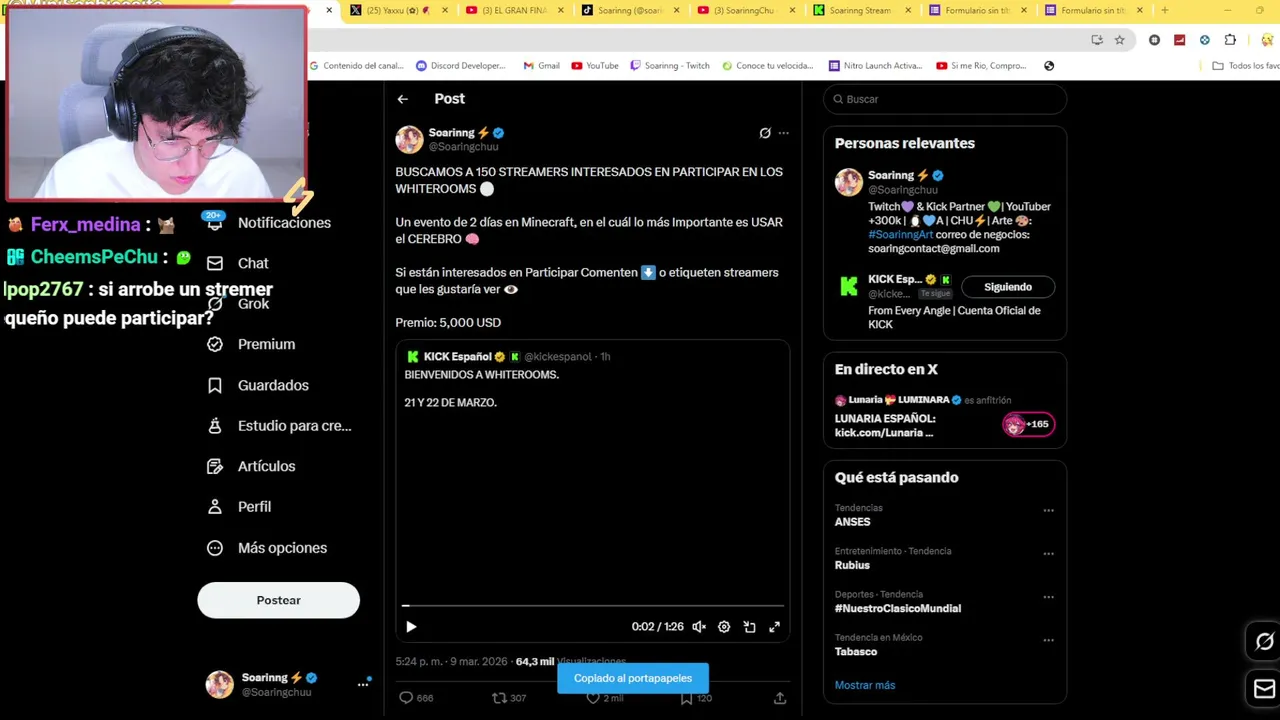Open Chat in the sidebar
1280x720 pixels.
238,263
